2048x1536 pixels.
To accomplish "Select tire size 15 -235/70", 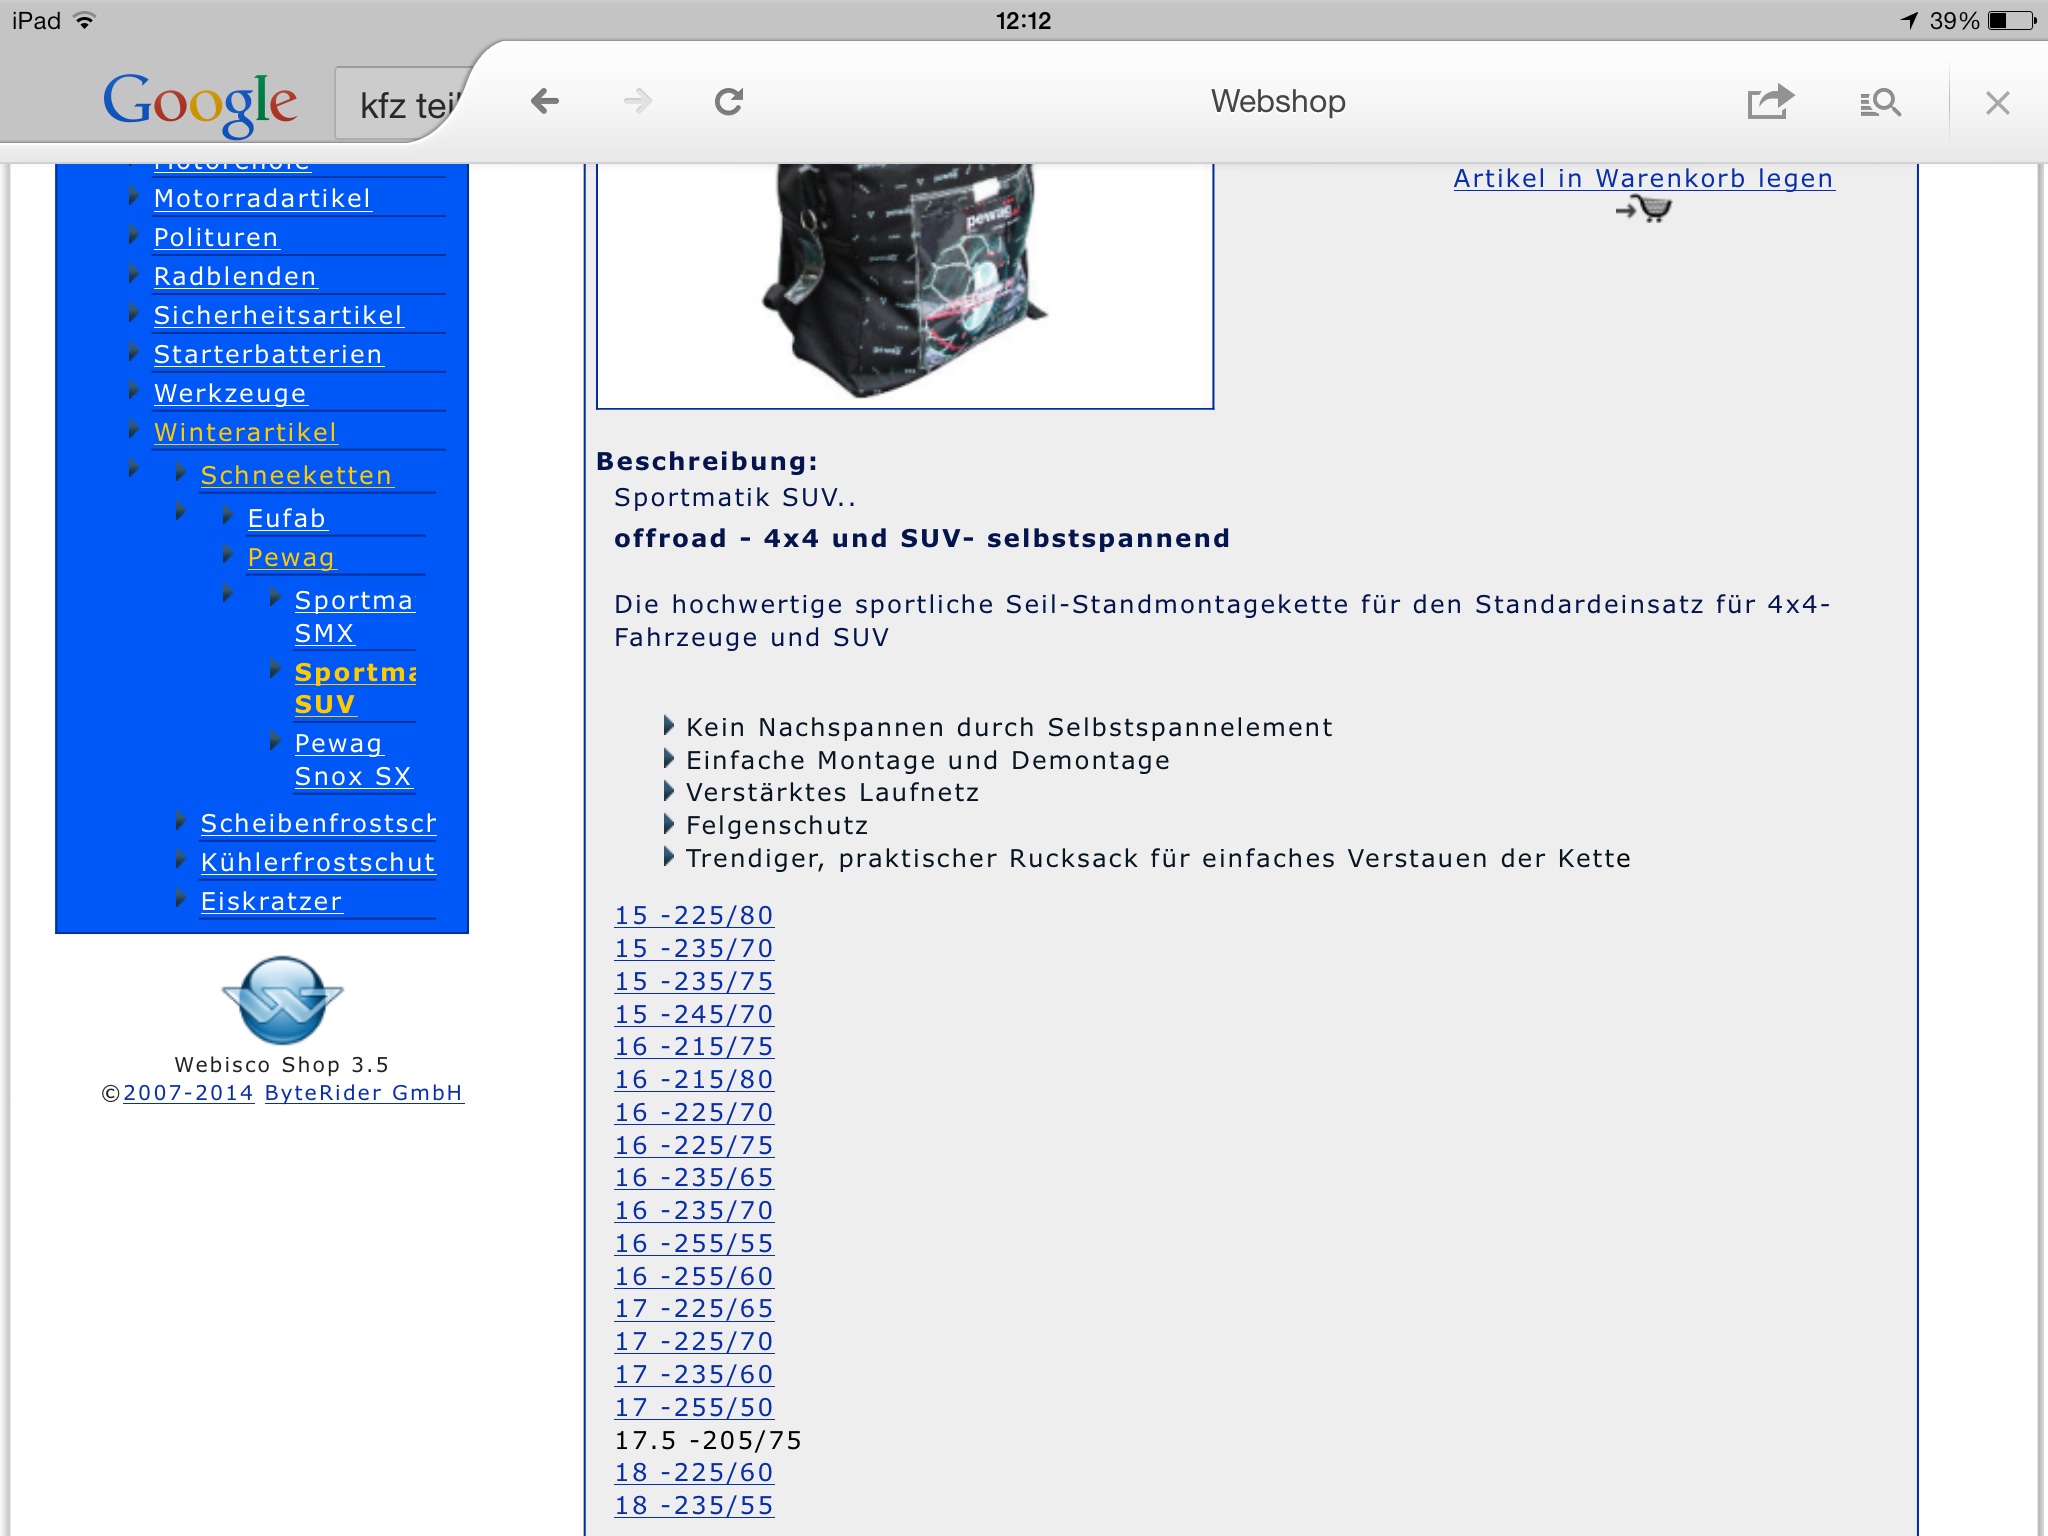I will point(694,948).
